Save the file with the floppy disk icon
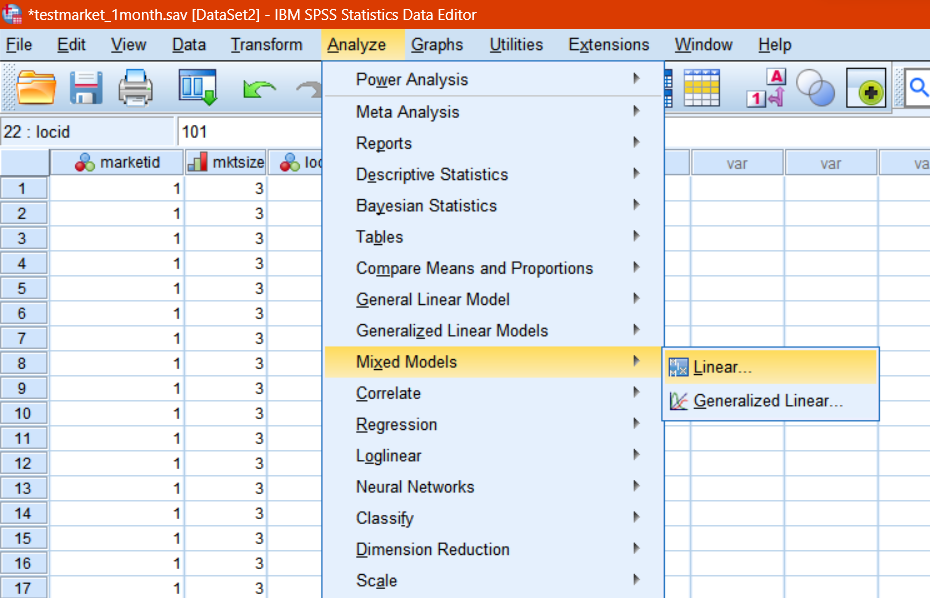 click(x=86, y=87)
